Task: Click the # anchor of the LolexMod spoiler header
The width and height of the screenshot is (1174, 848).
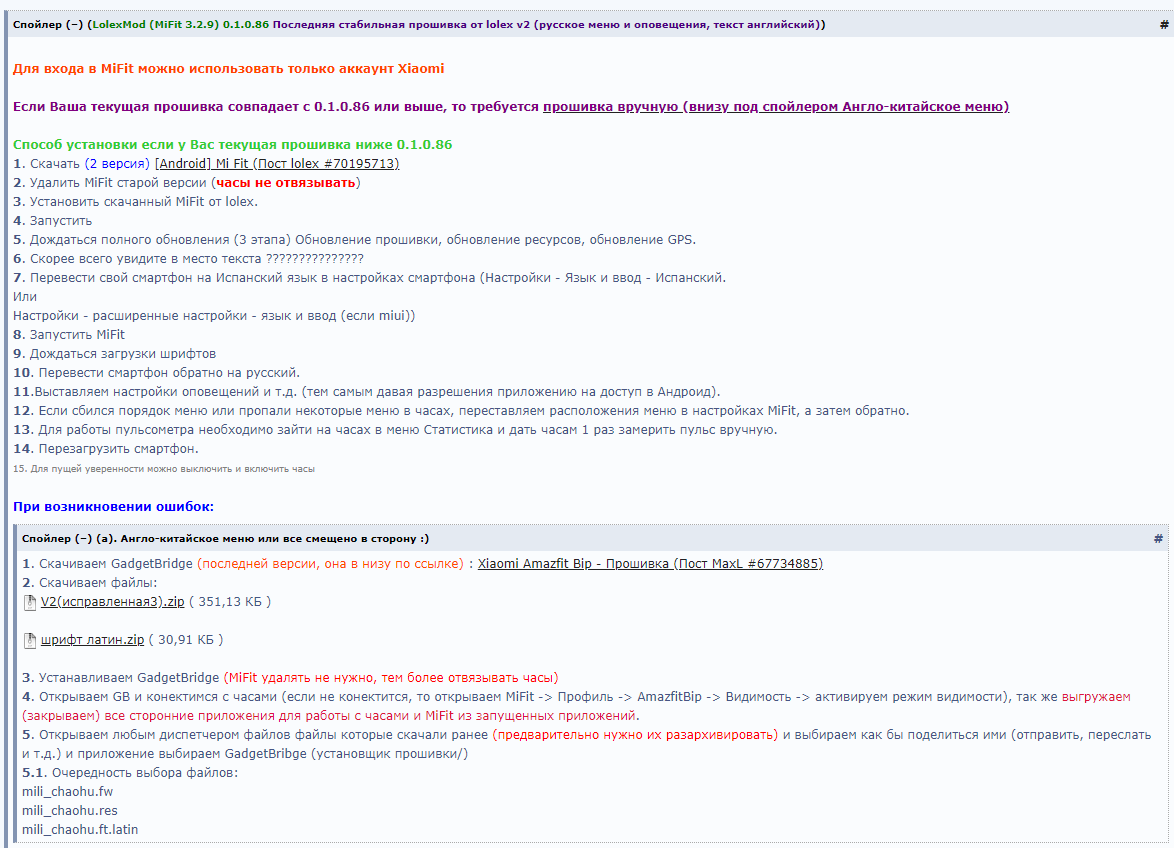Action: [1164, 25]
